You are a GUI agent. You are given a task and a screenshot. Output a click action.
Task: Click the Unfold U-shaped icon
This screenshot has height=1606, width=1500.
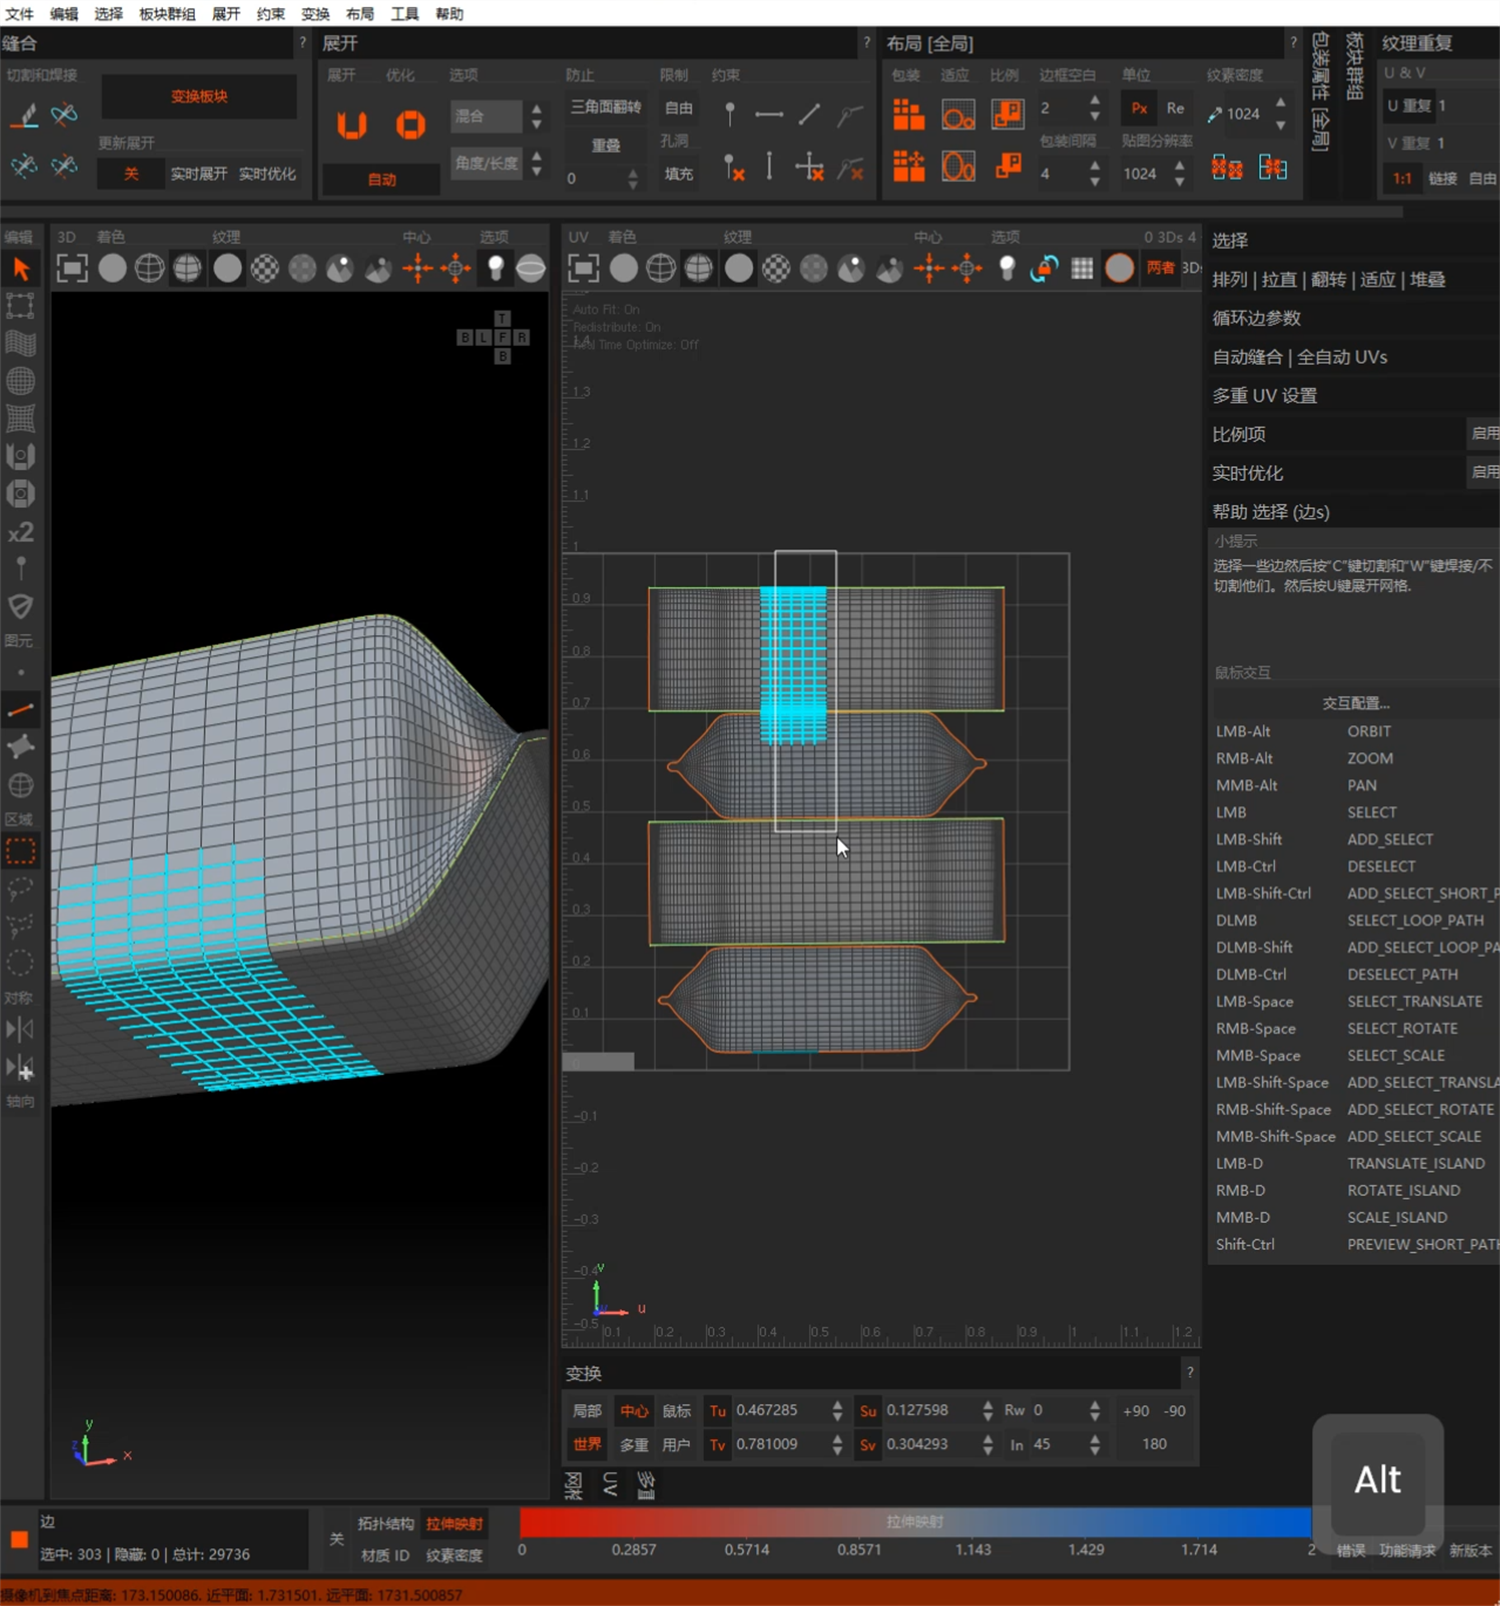pyautogui.click(x=351, y=125)
